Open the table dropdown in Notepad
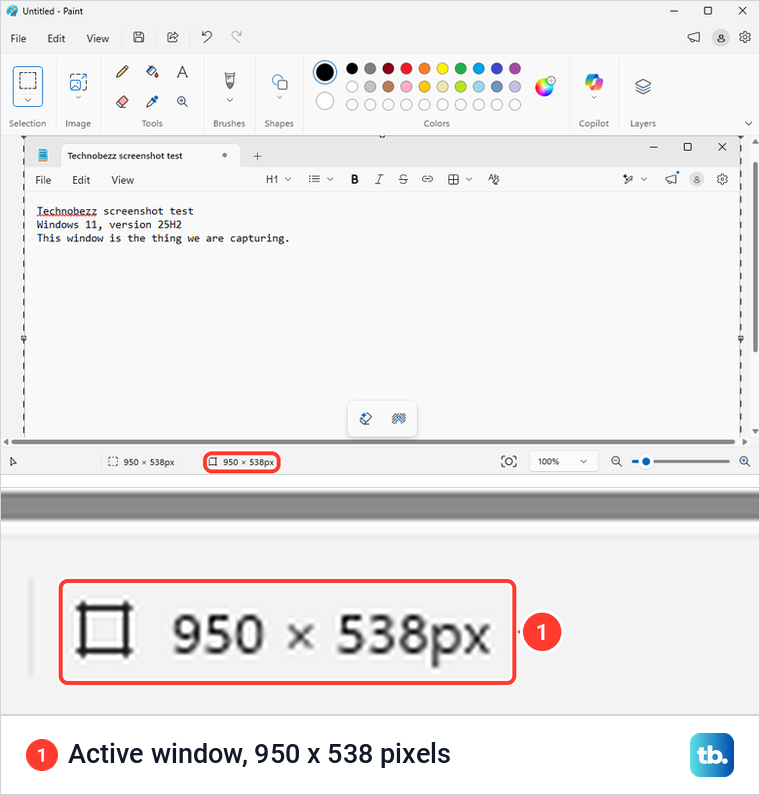Image resolution: width=760 pixels, height=795 pixels. click(460, 179)
